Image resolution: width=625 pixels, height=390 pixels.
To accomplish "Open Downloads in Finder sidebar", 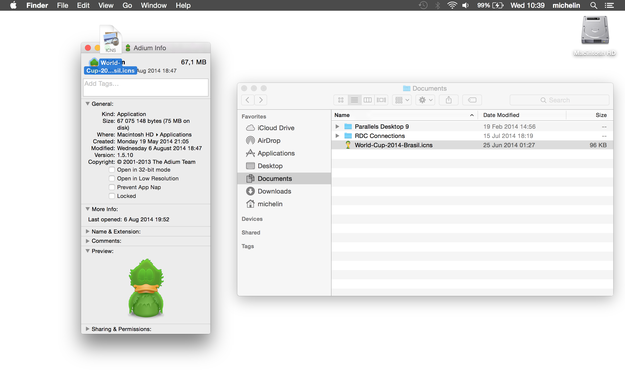I will (274, 191).
